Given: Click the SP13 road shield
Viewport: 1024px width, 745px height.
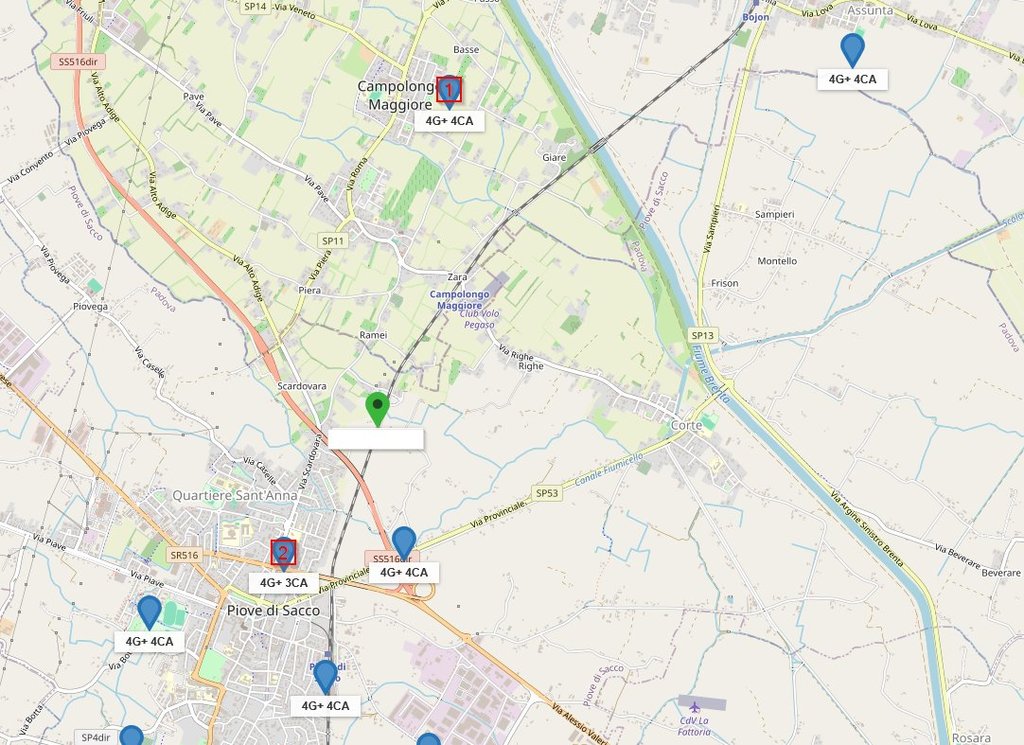Looking at the screenshot, I should pos(703,335).
